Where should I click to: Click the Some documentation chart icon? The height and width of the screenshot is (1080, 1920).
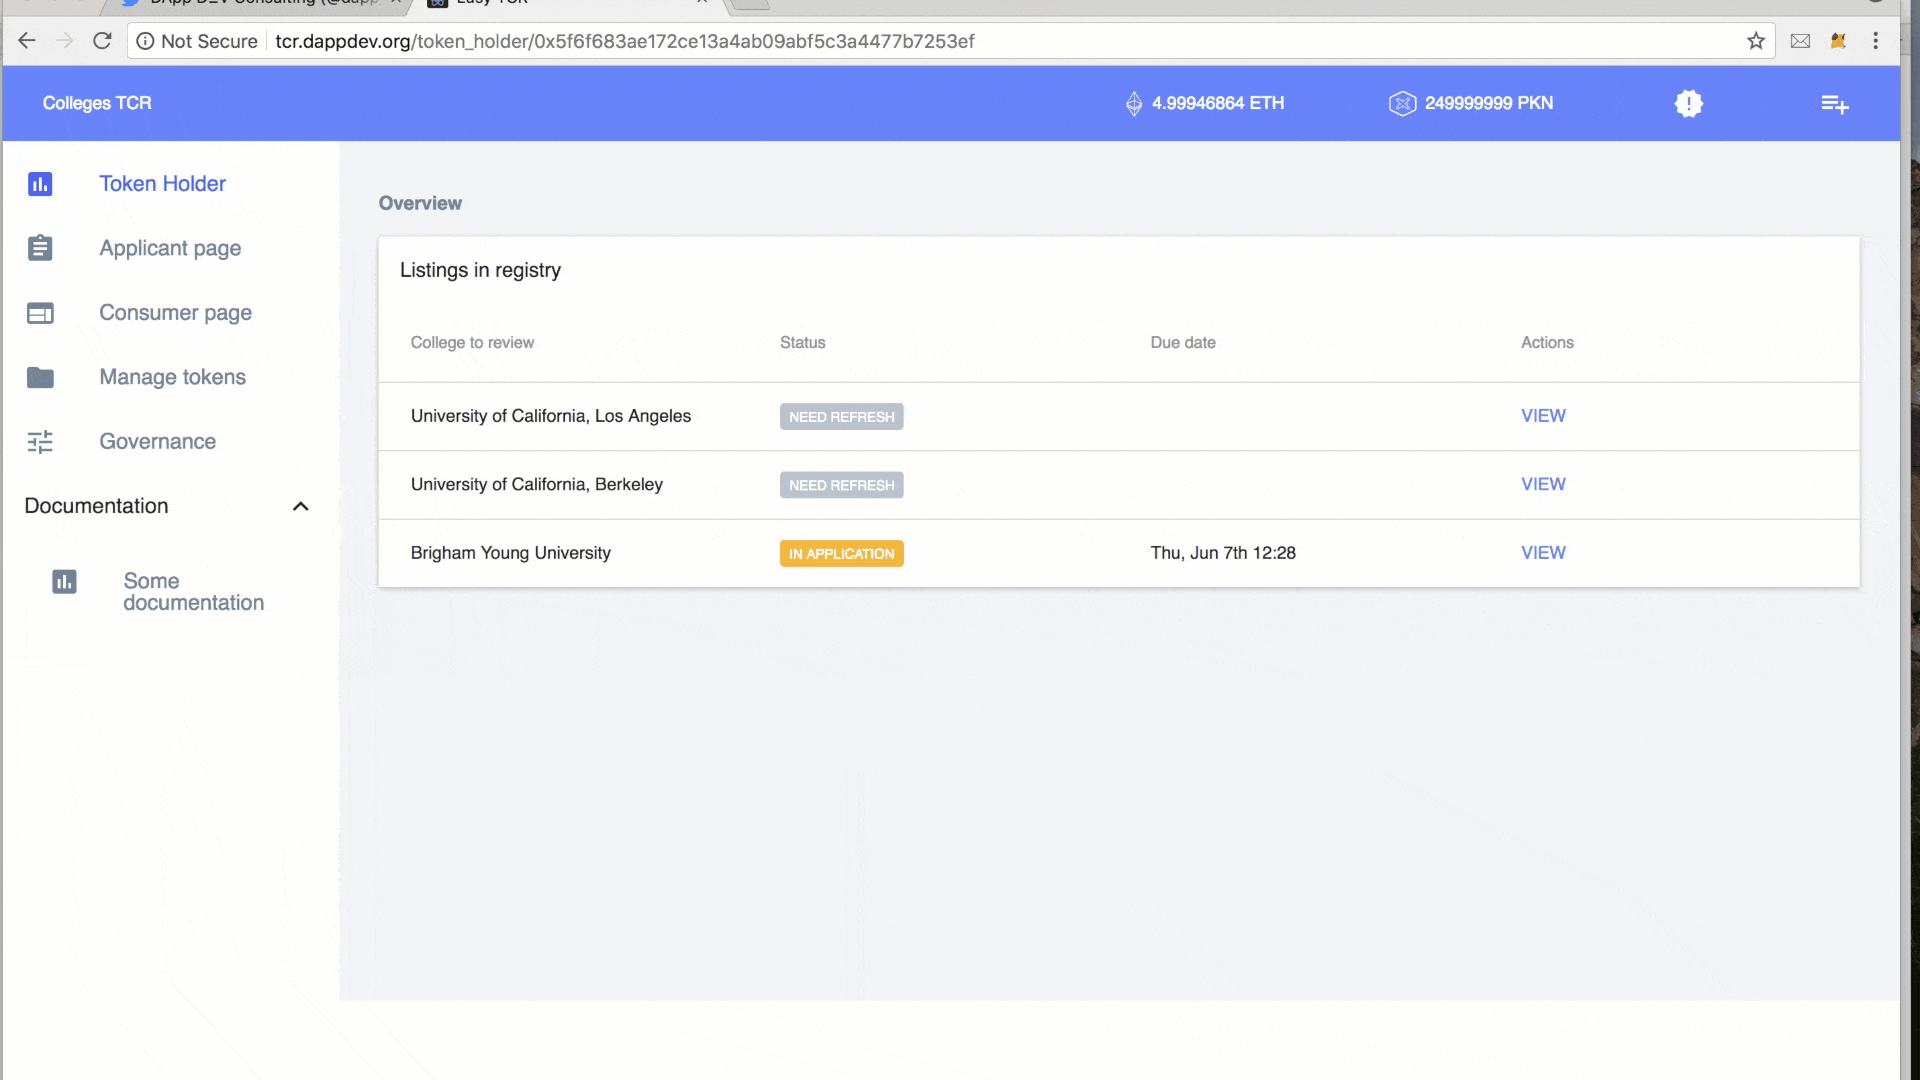point(64,582)
